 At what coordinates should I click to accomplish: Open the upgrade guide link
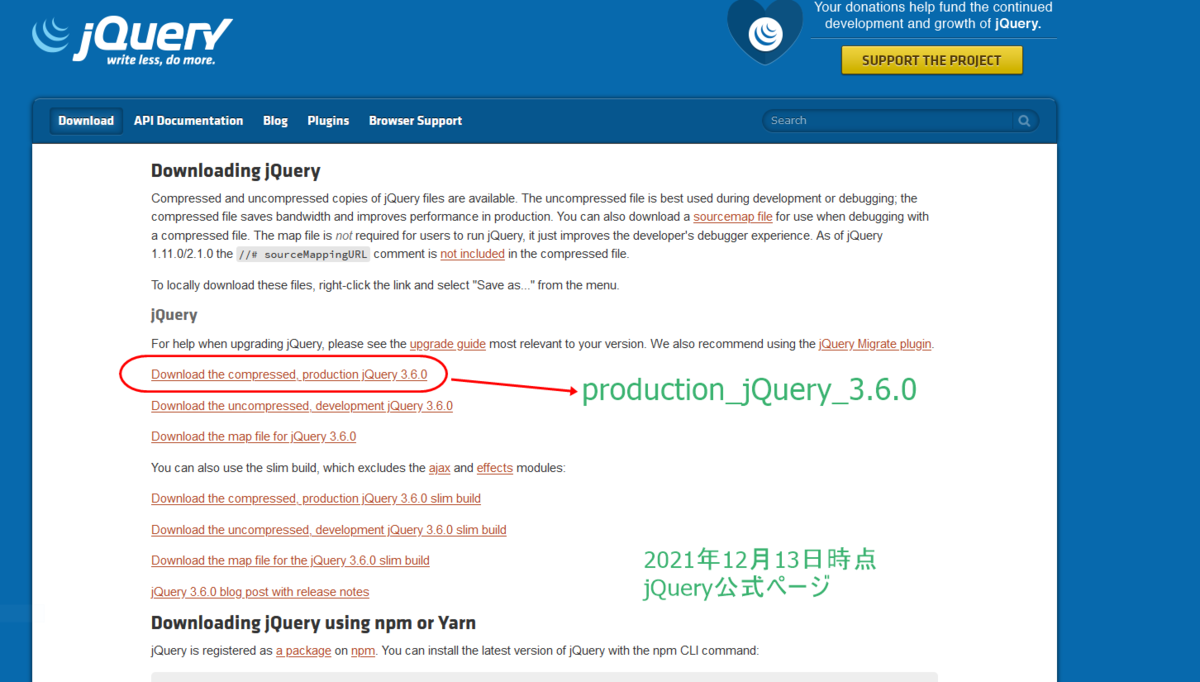point(448,344)
